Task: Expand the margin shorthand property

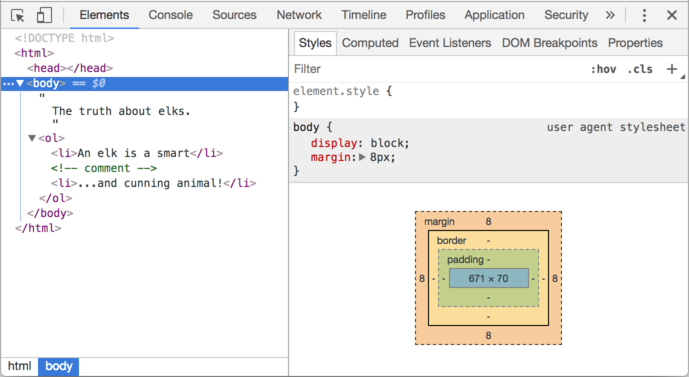Action: [362, 157]
